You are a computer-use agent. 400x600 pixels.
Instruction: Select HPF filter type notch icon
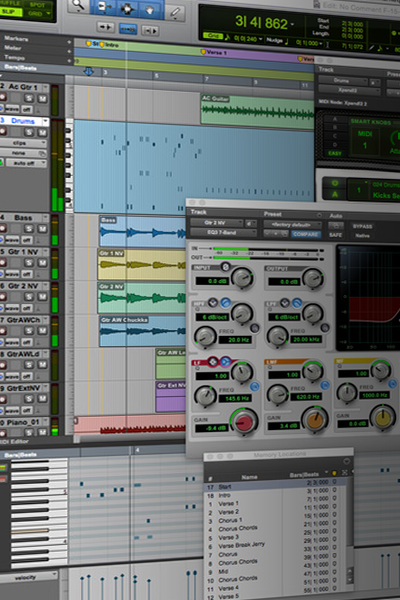pos(213,303)
